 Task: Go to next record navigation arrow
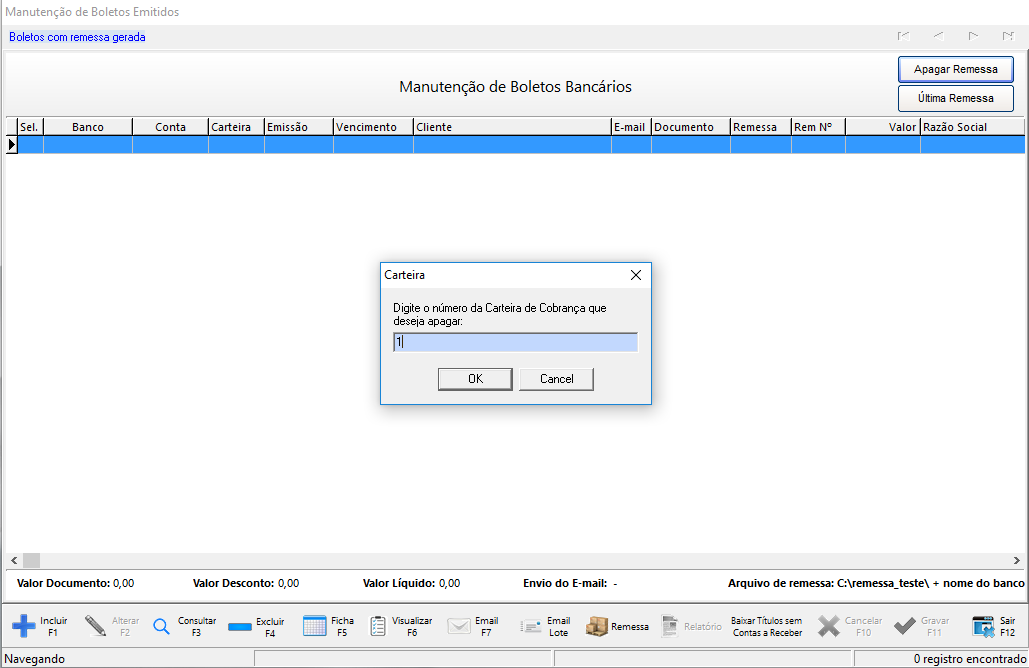(x=973, y=36)
